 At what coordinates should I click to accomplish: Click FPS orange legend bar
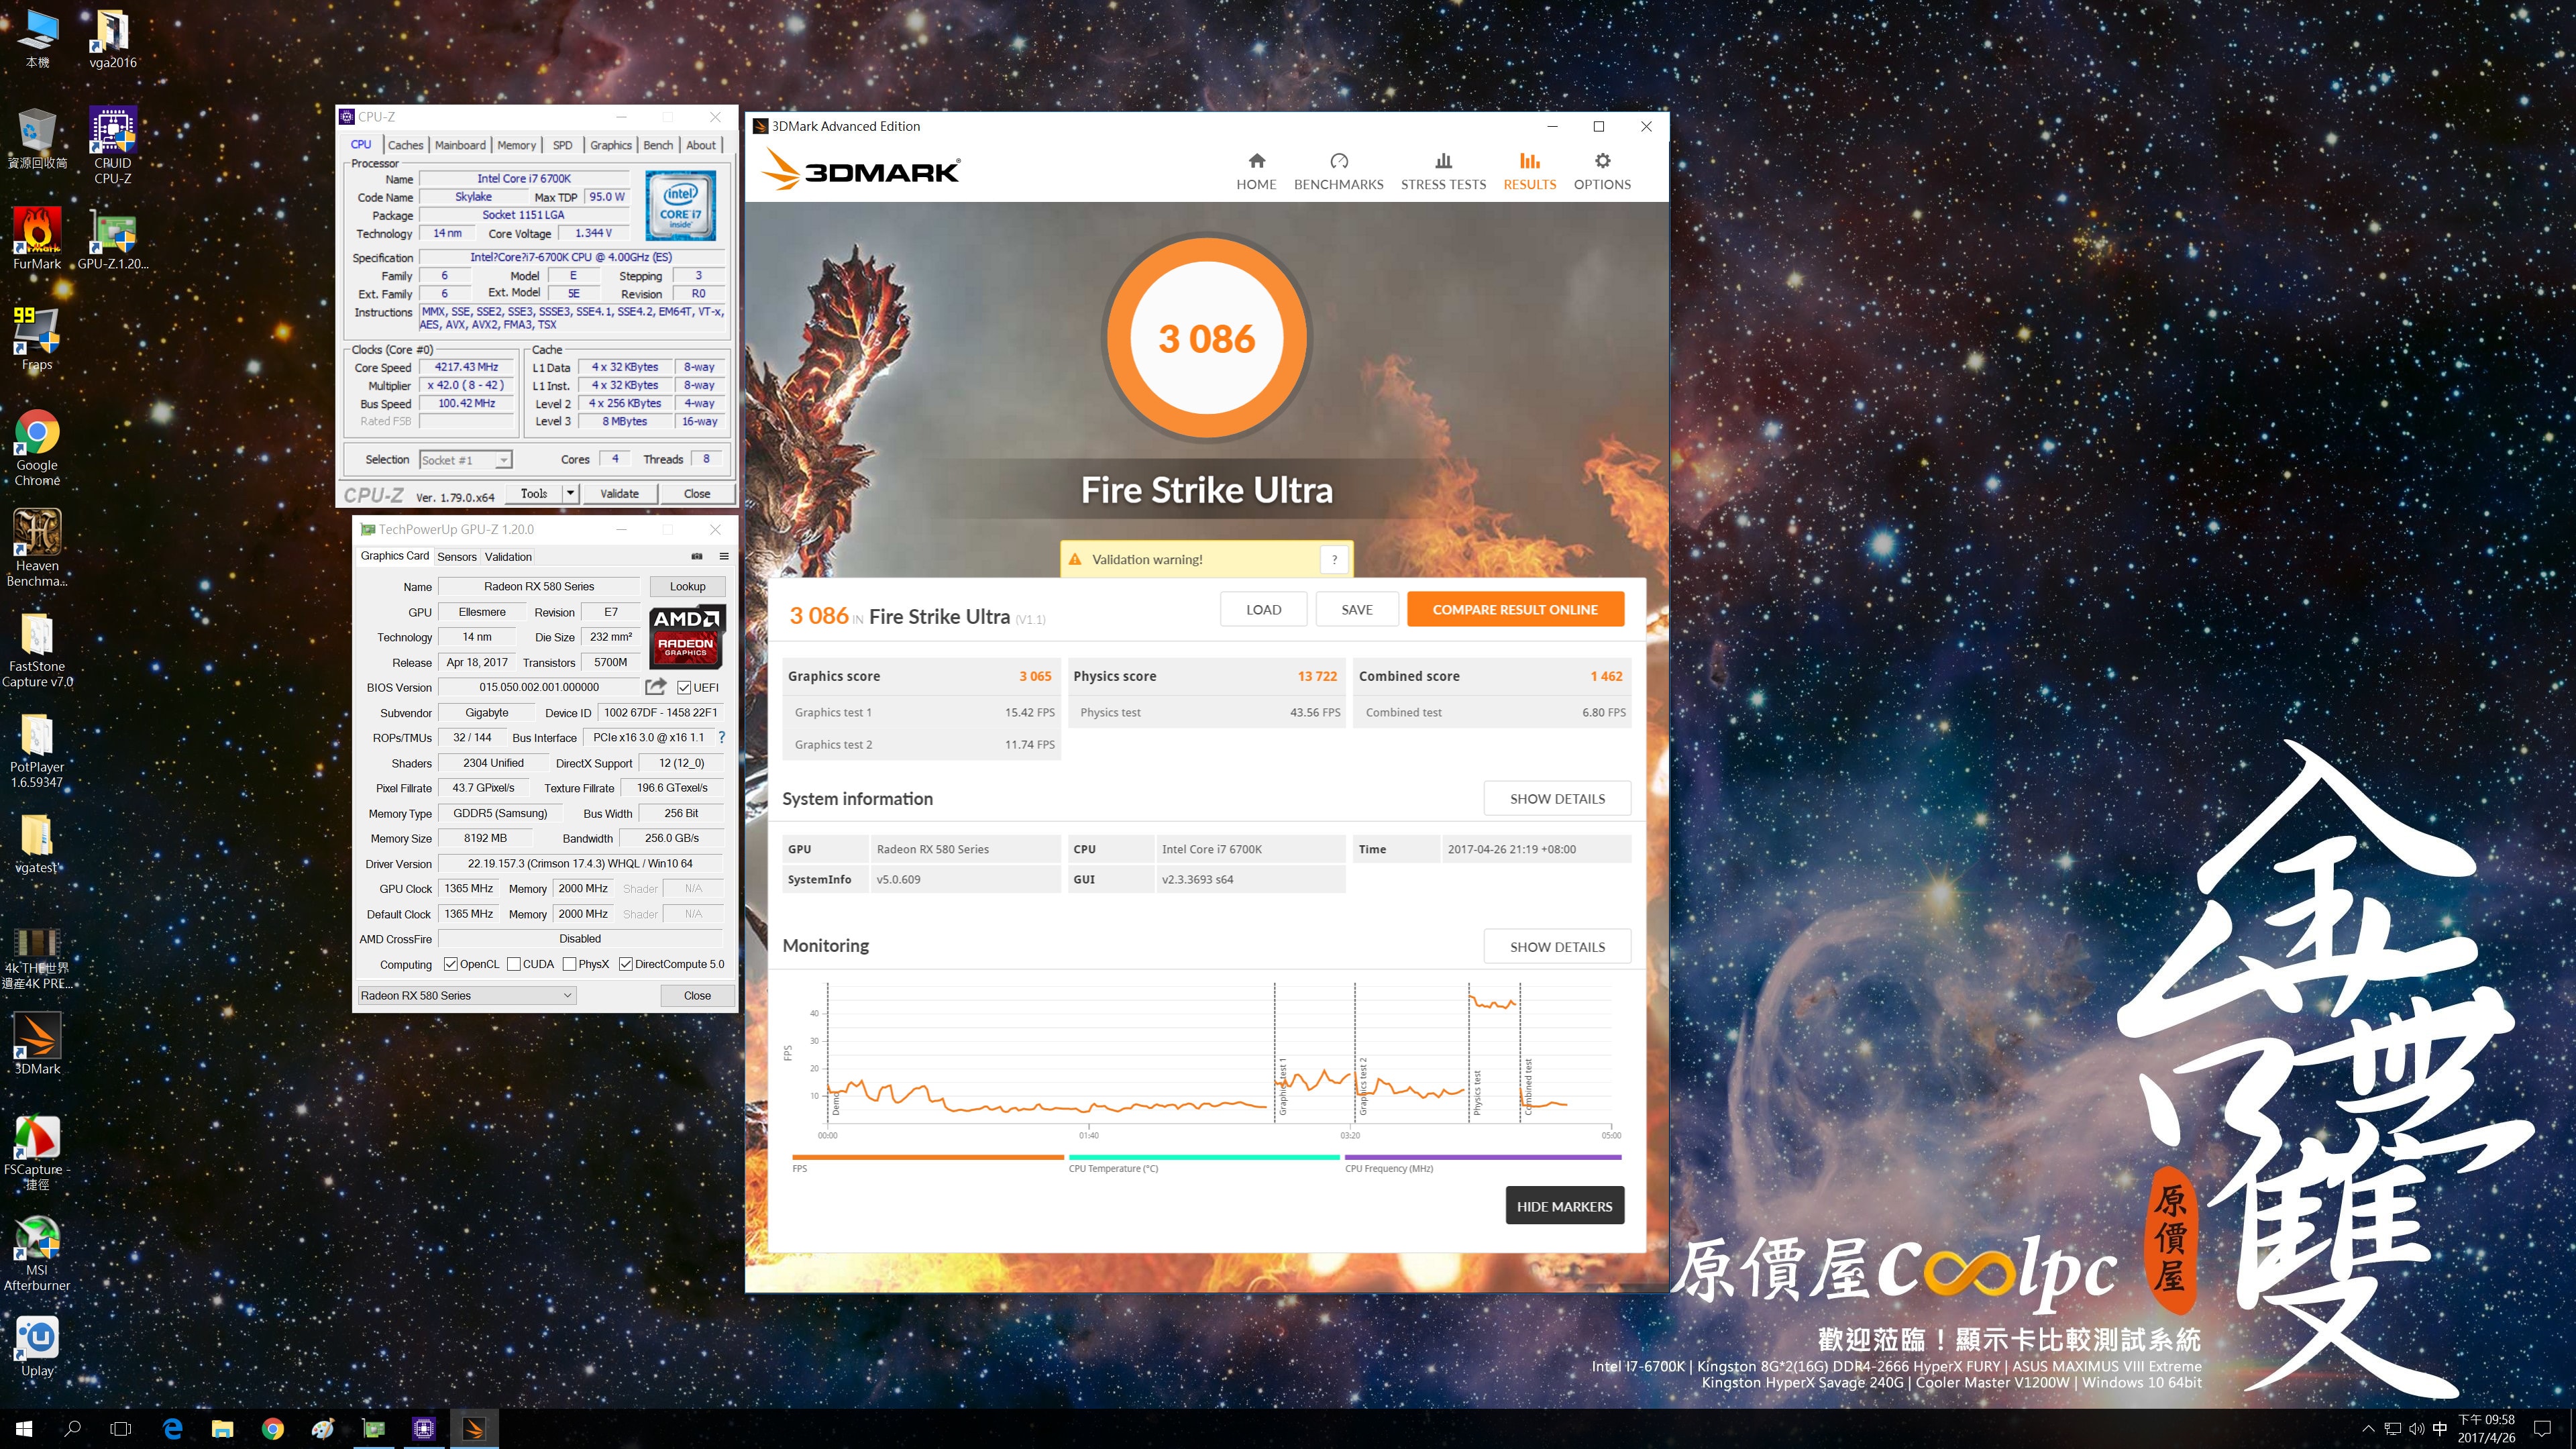(x=928, y=1157)
